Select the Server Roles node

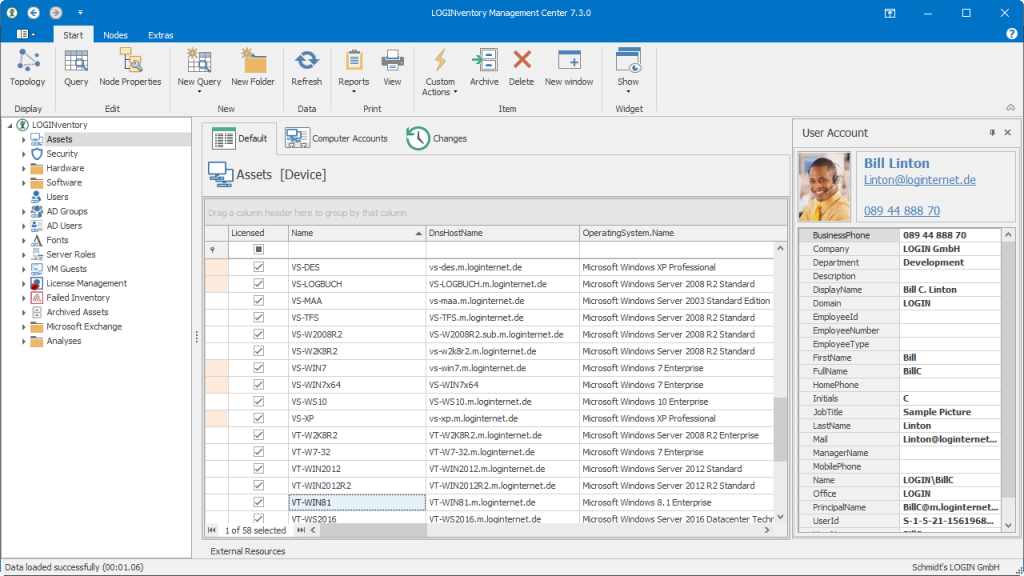coord(71,254)
